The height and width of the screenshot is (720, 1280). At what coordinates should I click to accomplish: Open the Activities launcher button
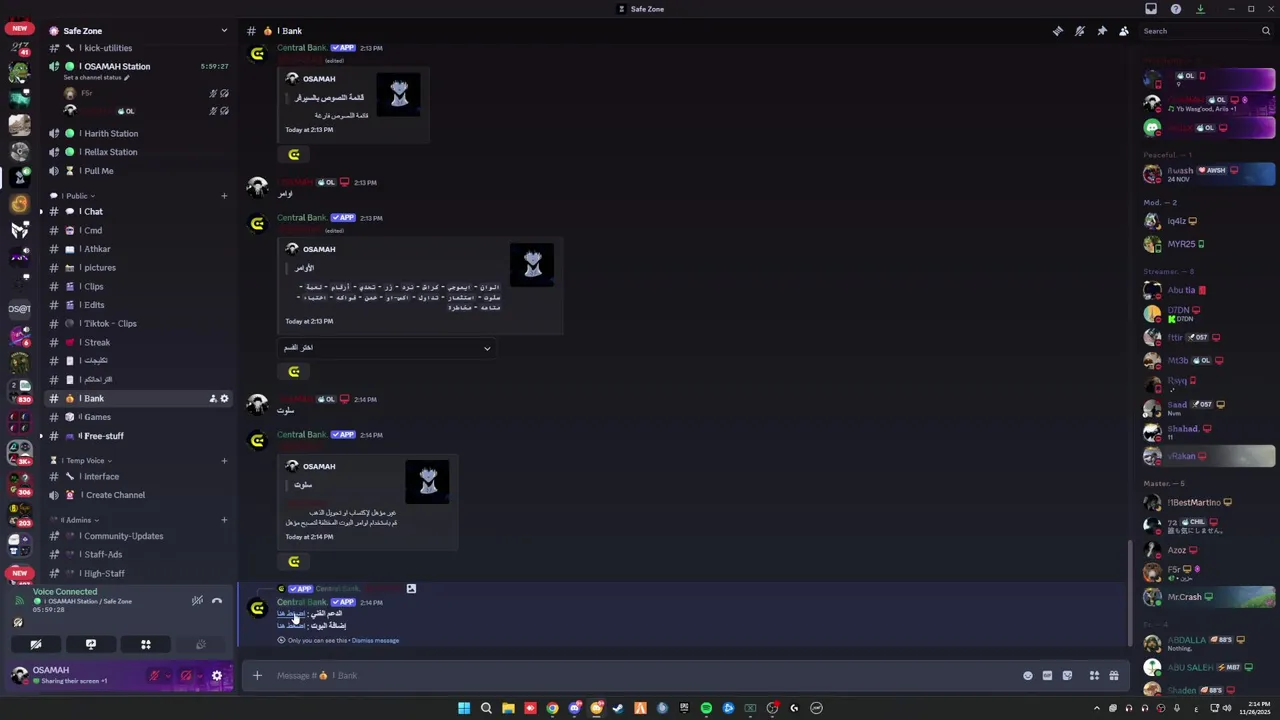[x=146, y=645]
